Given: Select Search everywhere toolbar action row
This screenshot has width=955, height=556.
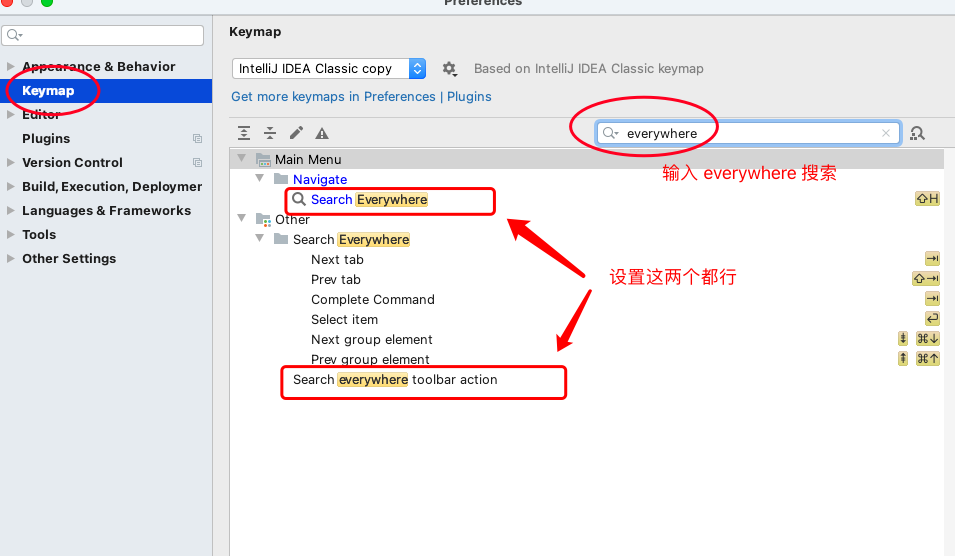Looking at the screenshot, I should click(x=395, y=379).
